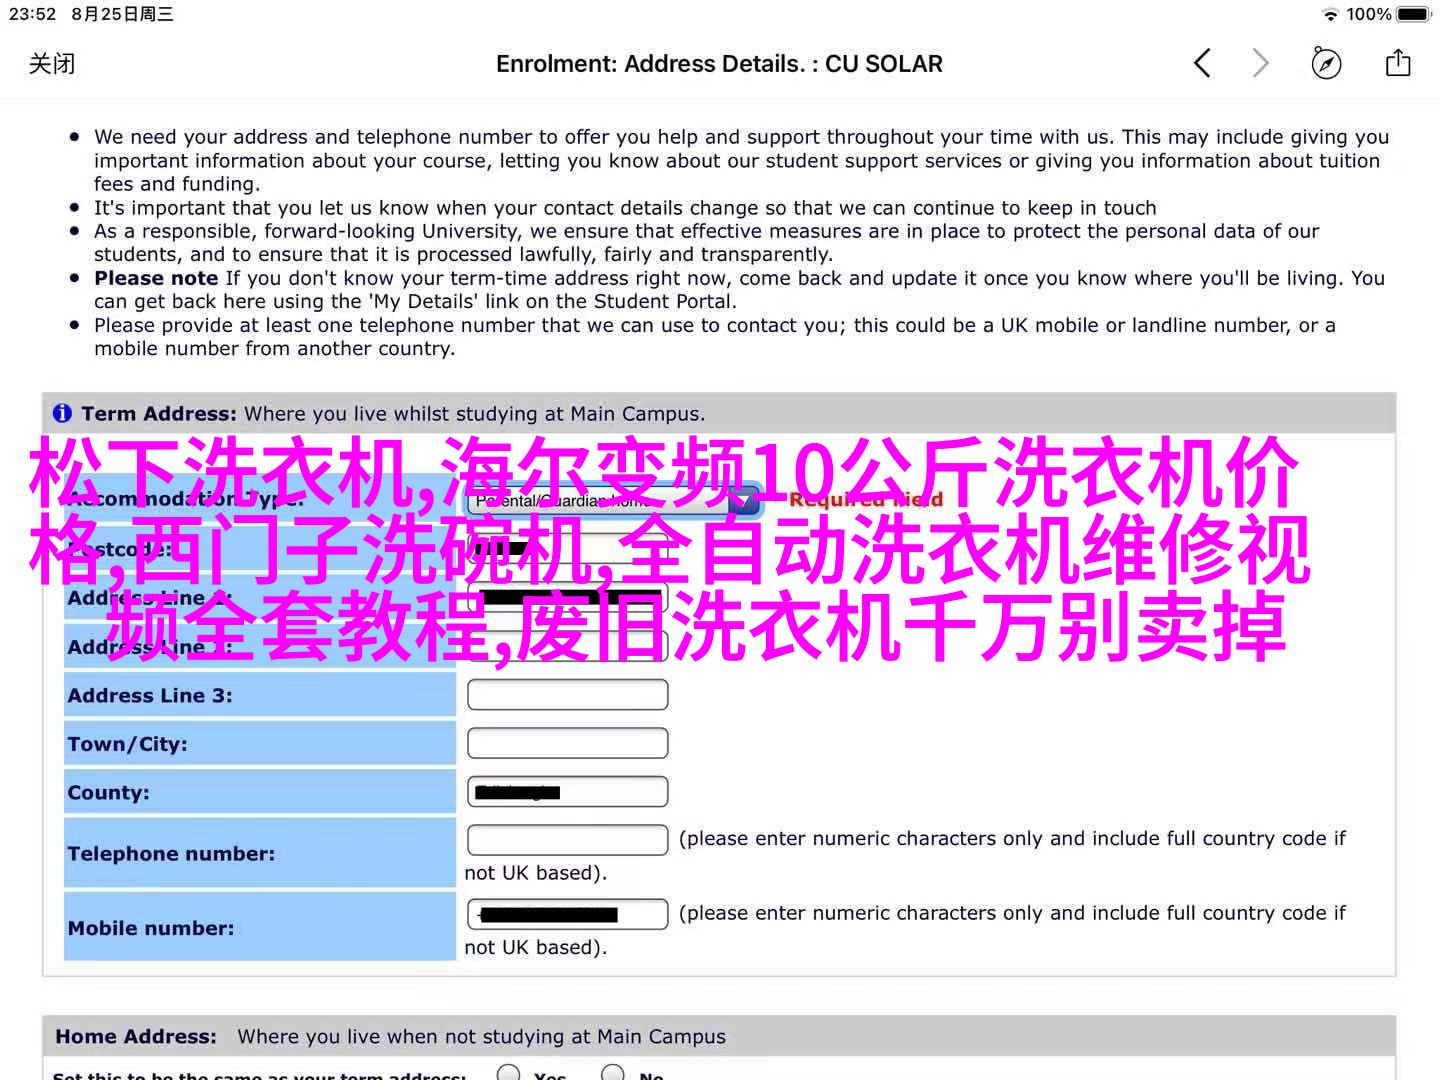
Task: Click the 'Term Address:' heading text
Action: click(x=159, y=414)
